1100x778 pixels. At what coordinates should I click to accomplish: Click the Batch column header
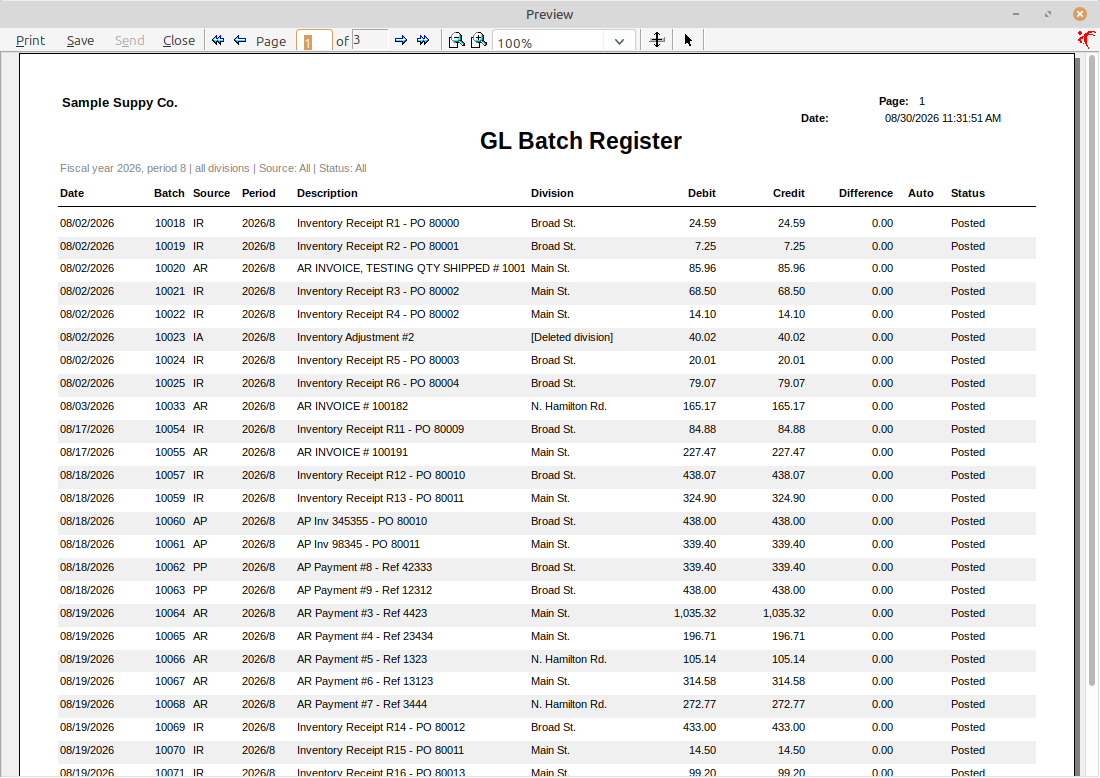pos(169,193)
